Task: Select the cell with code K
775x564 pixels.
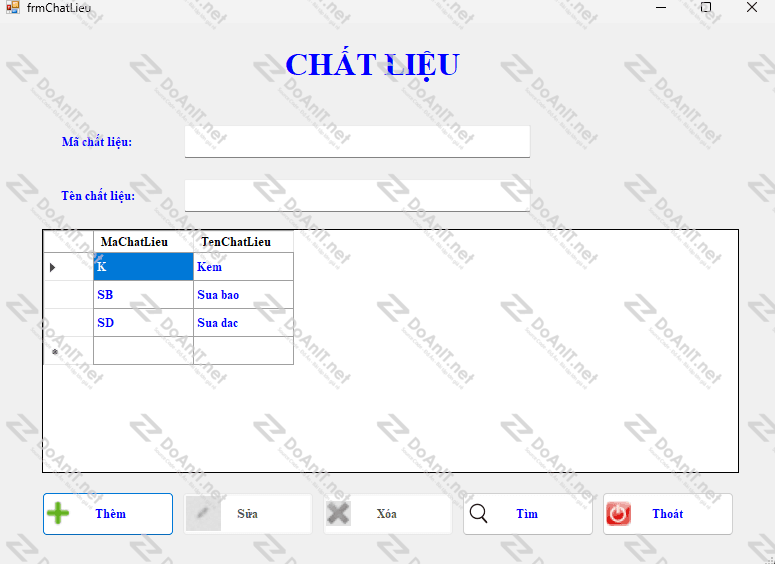Action: pos(143,267)
